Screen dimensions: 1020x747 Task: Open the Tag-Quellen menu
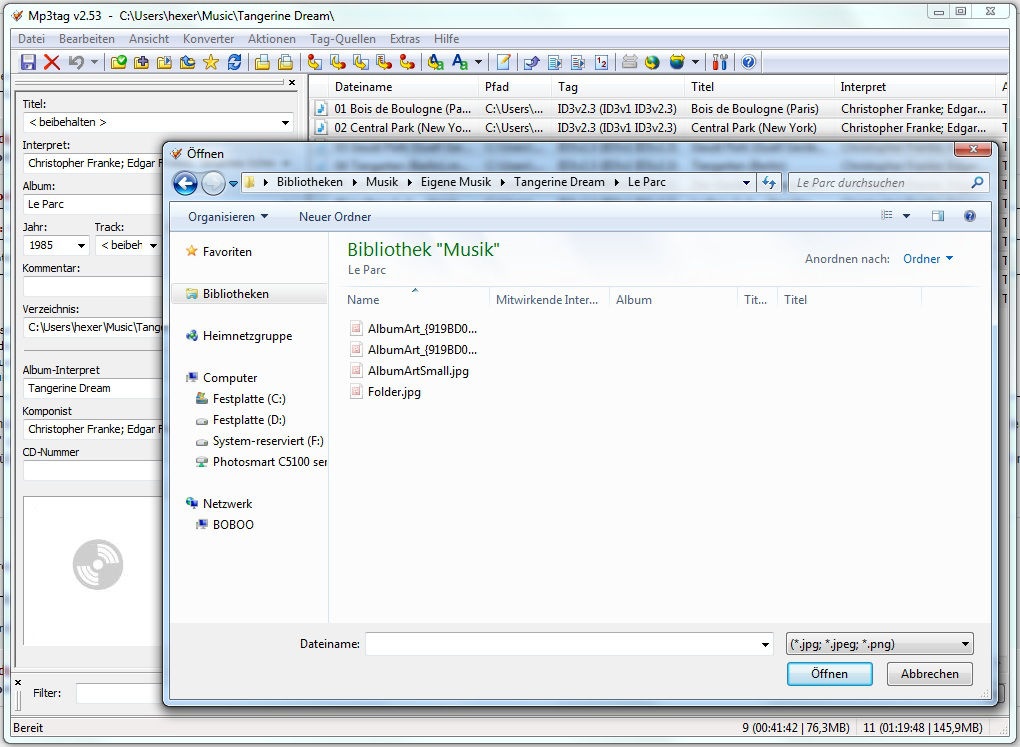coord(343,39)
